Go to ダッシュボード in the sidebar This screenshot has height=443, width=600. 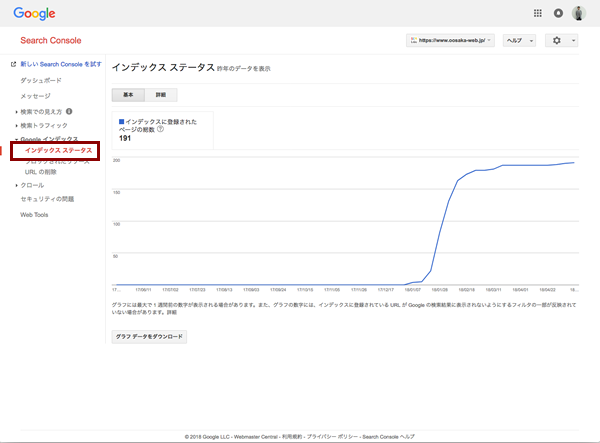(x=41, y=79)
